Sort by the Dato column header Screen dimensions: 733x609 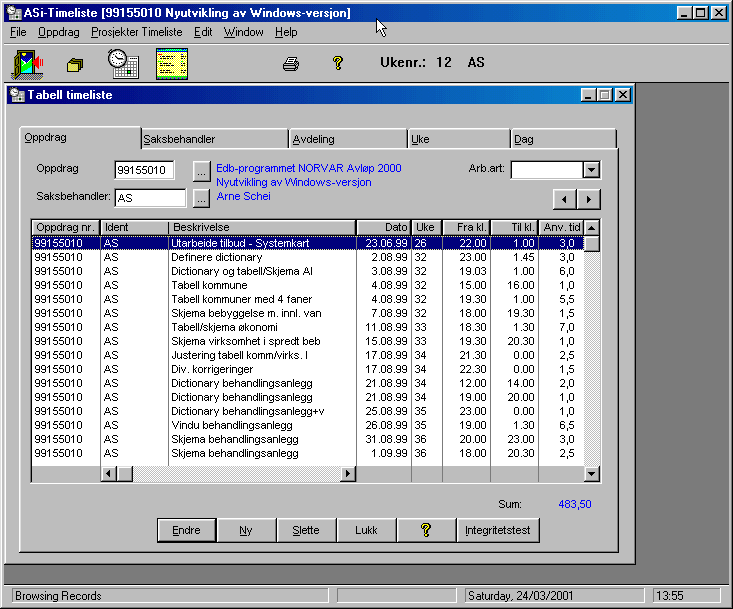[383, 228]
